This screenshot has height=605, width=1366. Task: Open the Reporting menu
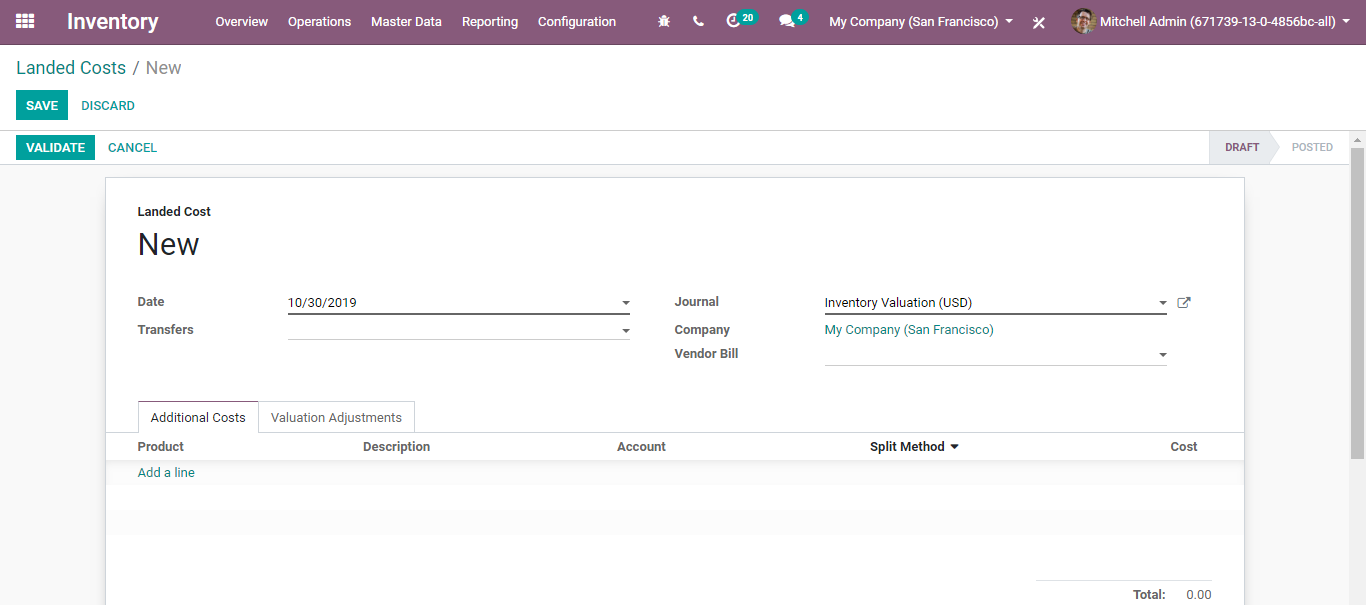click(x=490, y=21)
